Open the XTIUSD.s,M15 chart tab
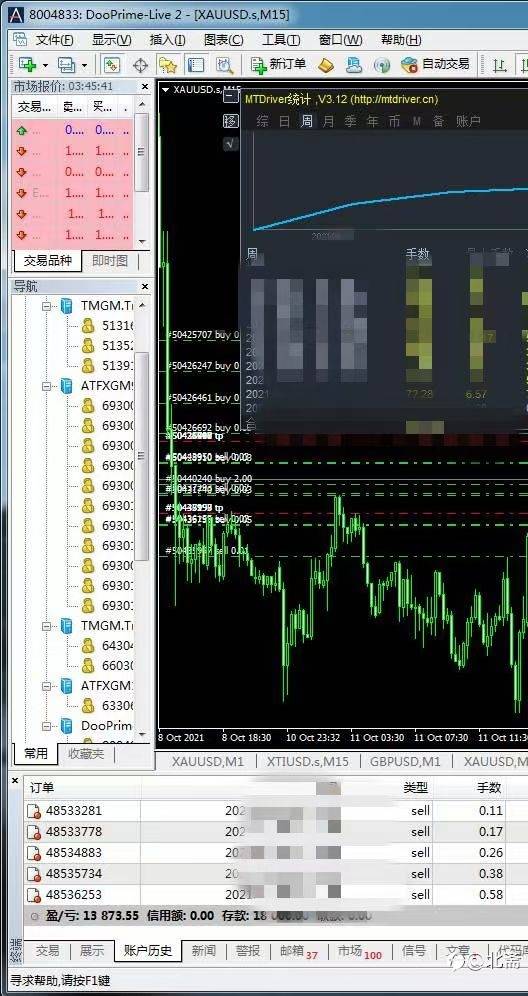The height and width of the screenshot is (996, 528). (x=308, y=761)
